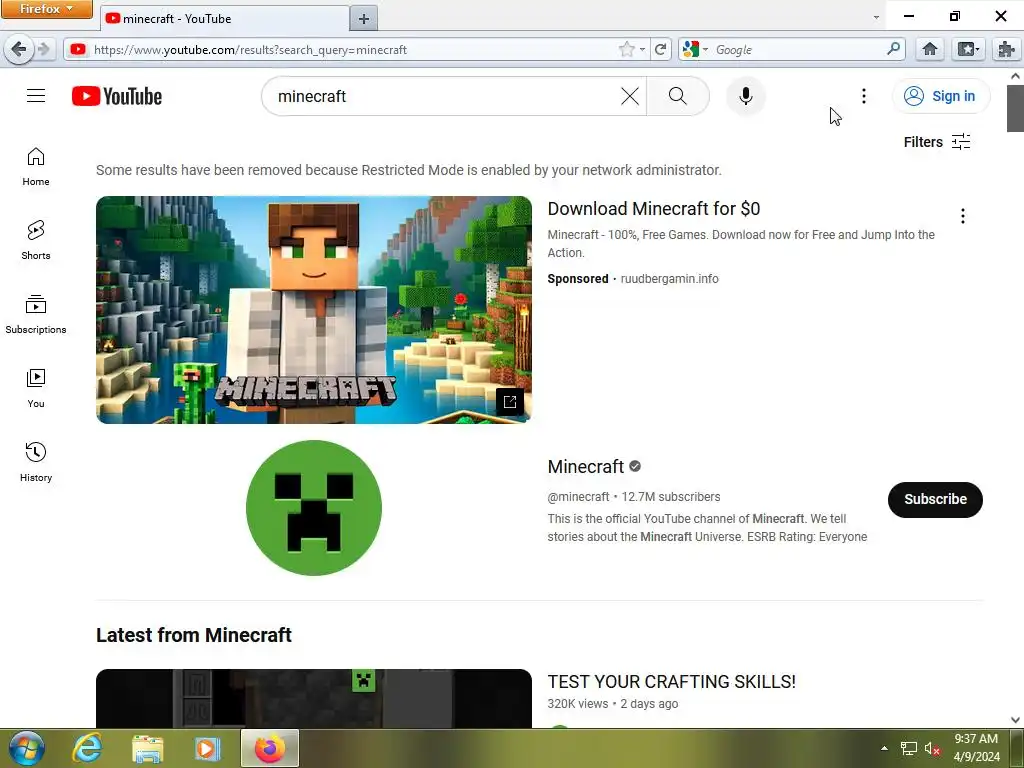Screen dimensions: 1024x768
Task: Go back to previous page
Action: click(18, 49)
